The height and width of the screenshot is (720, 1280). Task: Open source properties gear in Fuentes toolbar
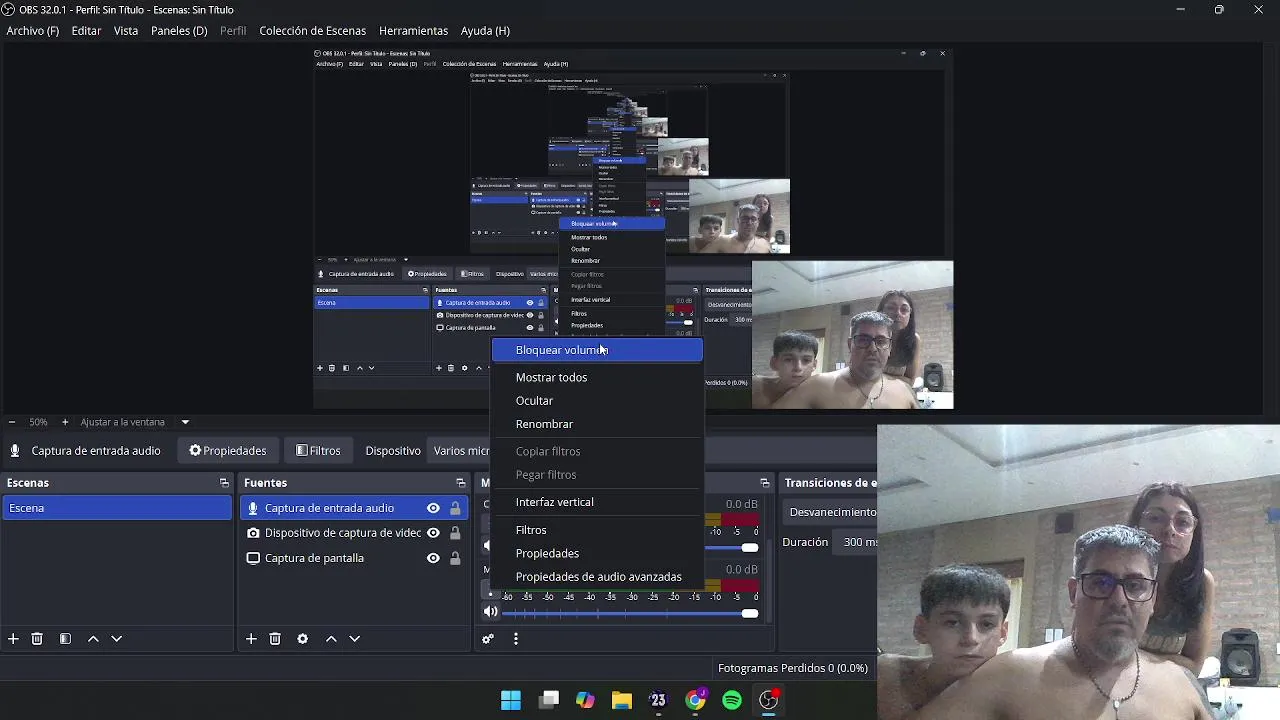(x=303, y=639)
